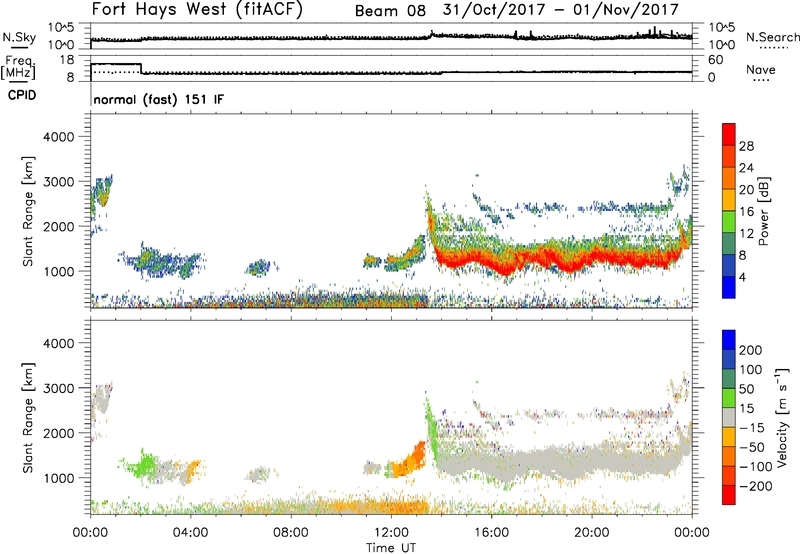Viewport: 800px width, 554px height.
Task: Click the 200 label on the velocity color bar
Action: click(x=751, y=350)
